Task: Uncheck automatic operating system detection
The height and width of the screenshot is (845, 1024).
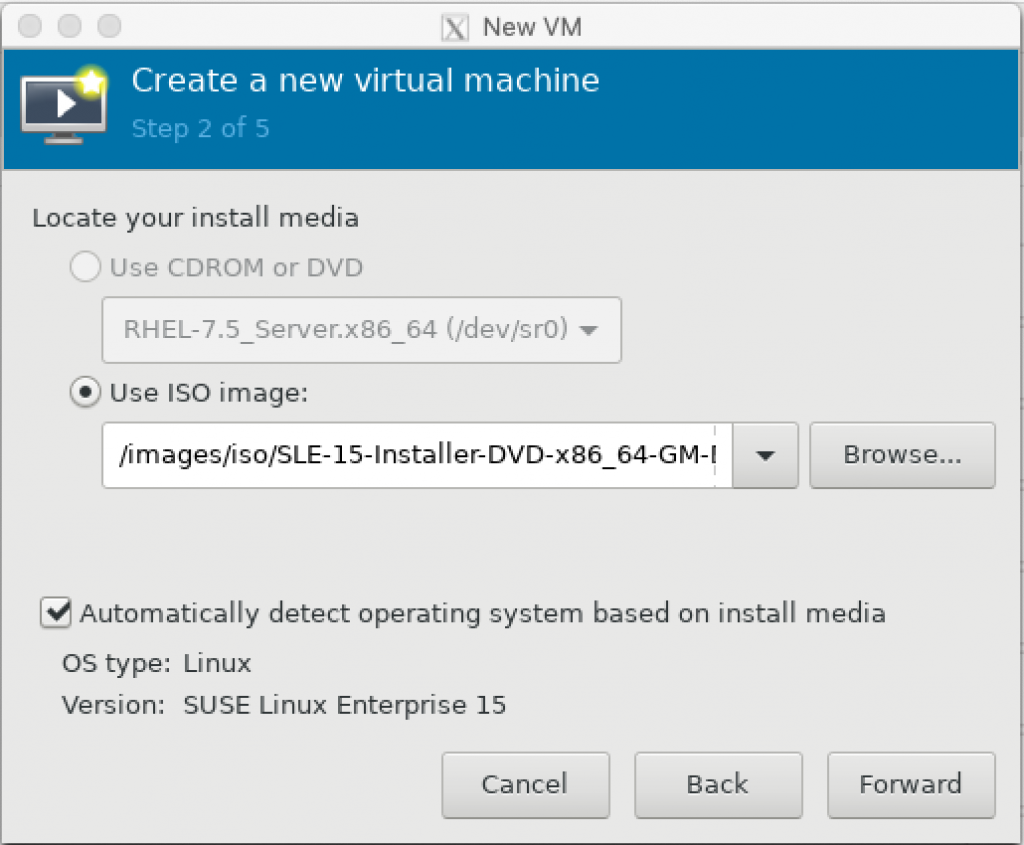Action: pos(55,613)
